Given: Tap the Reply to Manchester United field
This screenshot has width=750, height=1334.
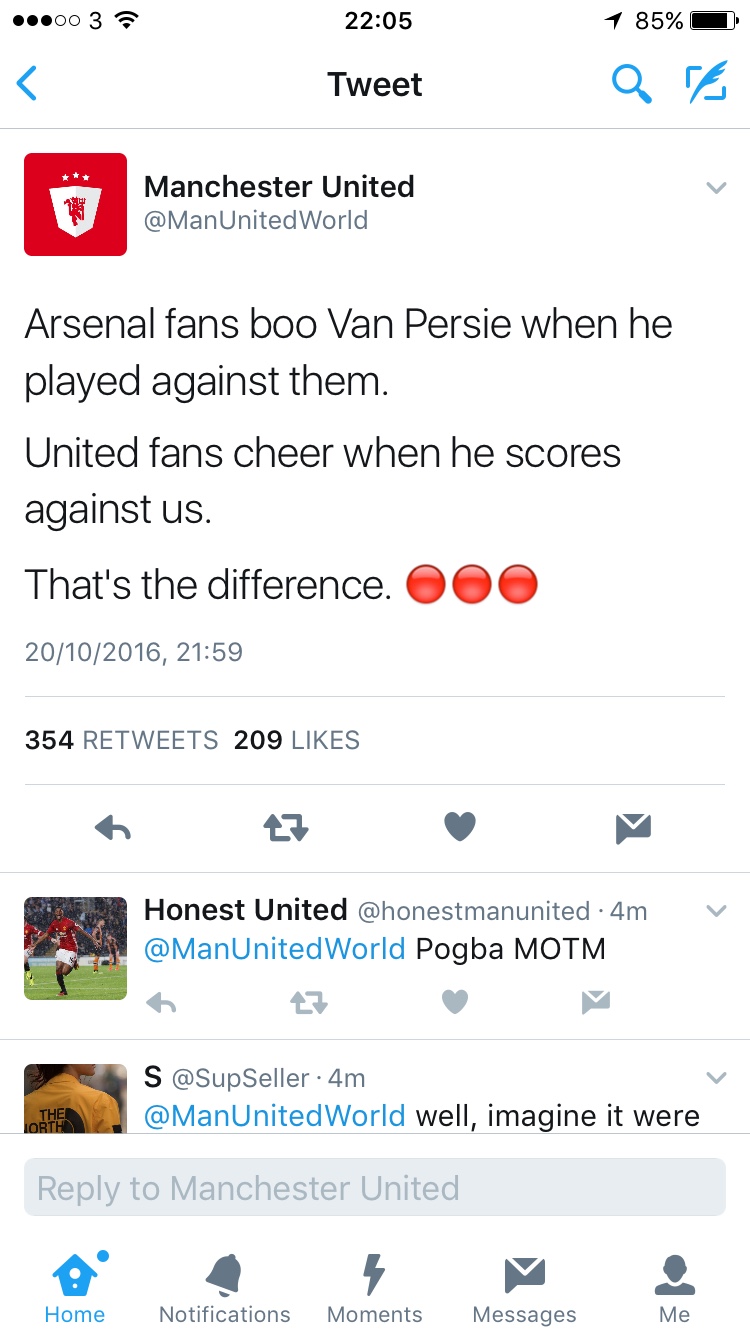Looking at the screenshot, I should click(x=374, y=1187).
